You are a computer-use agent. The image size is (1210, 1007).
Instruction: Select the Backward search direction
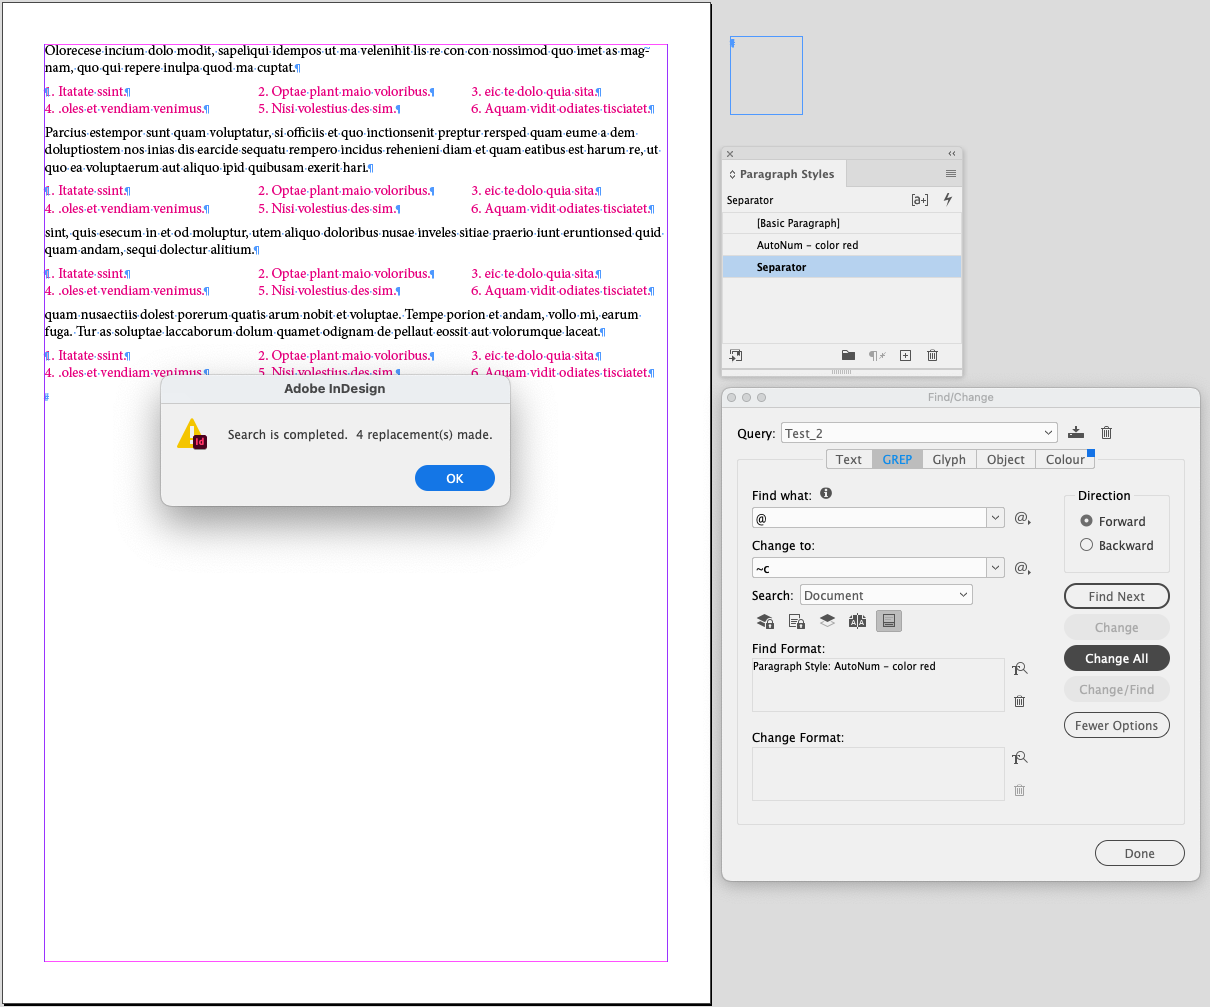click(x=1086, y=545)
